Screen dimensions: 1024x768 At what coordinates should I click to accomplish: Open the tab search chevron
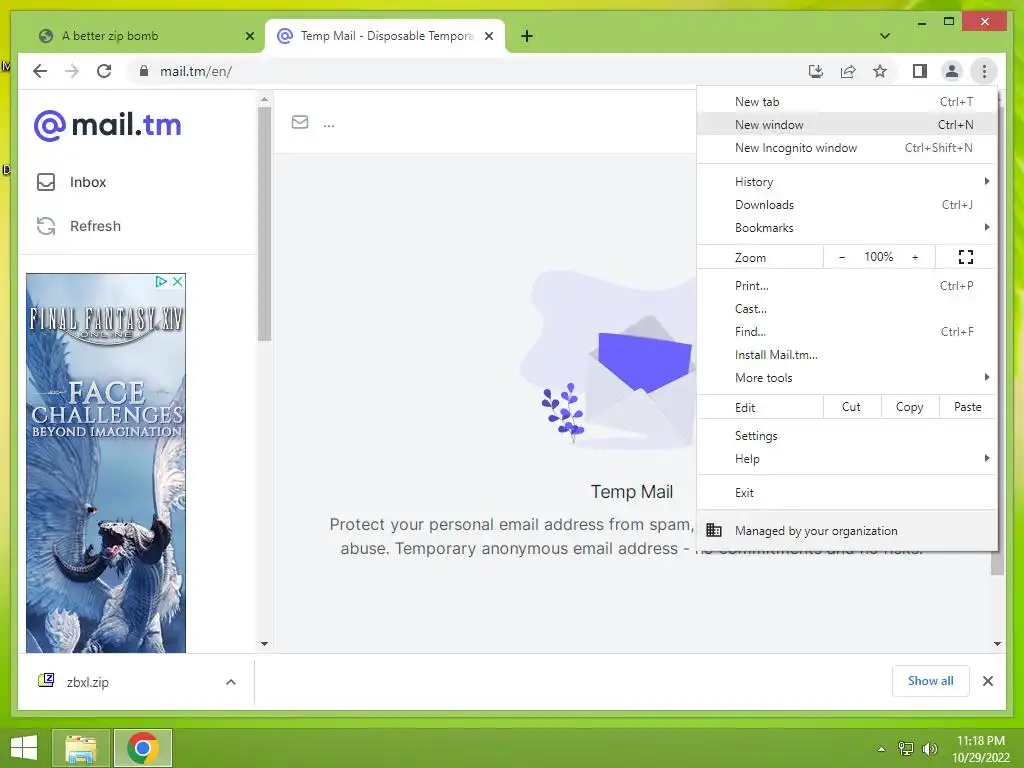[885, 36]
